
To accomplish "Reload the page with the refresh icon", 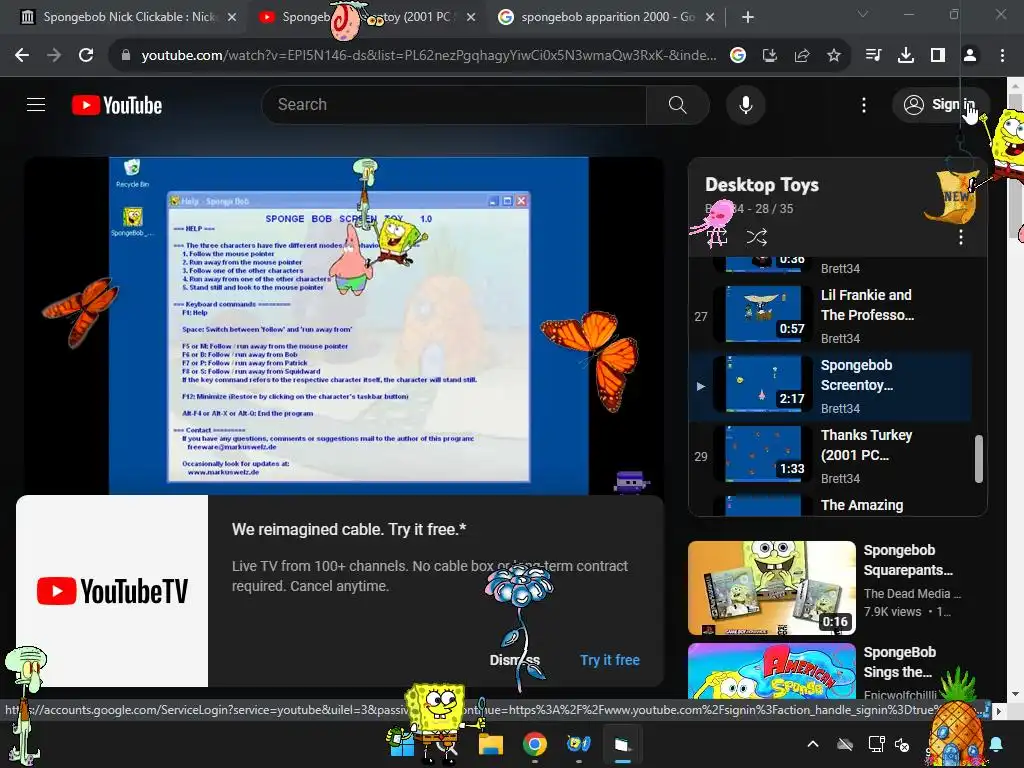I will (86, 56).
